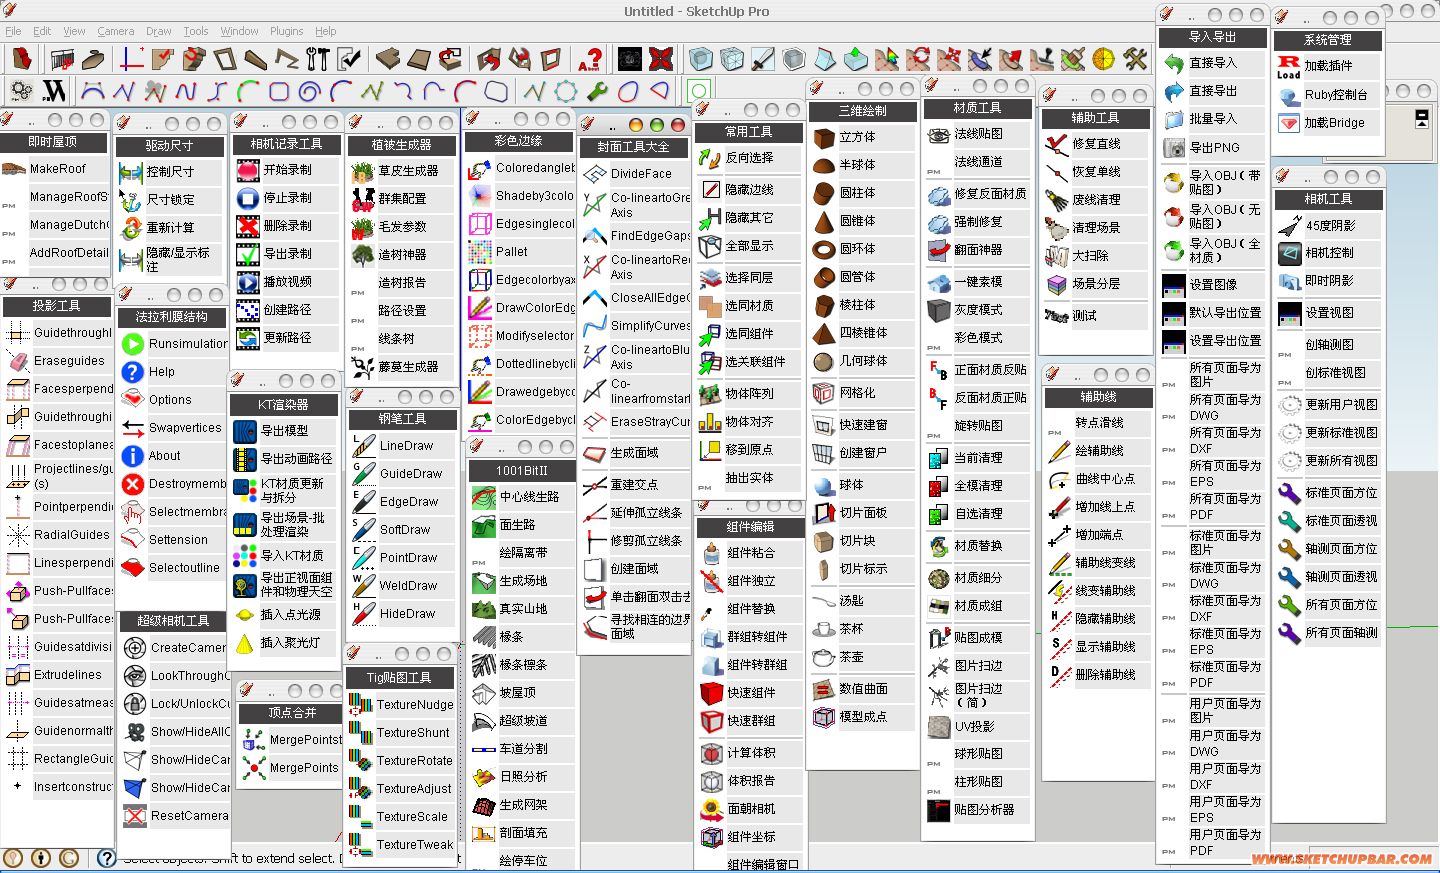Open the 相机控制 camera control icon

(1290, 254)
